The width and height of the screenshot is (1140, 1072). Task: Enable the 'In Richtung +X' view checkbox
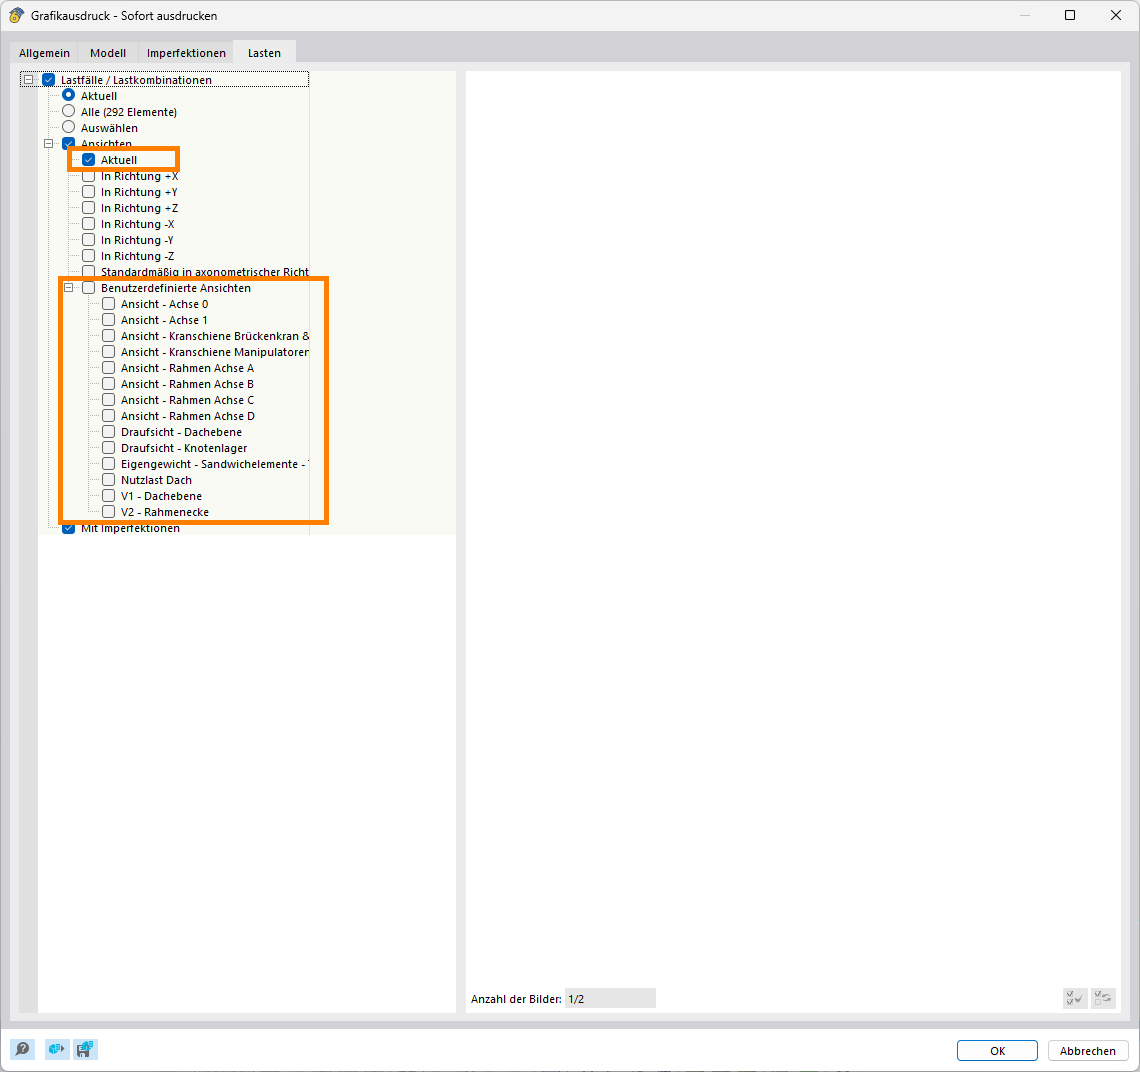coord(89,177)
